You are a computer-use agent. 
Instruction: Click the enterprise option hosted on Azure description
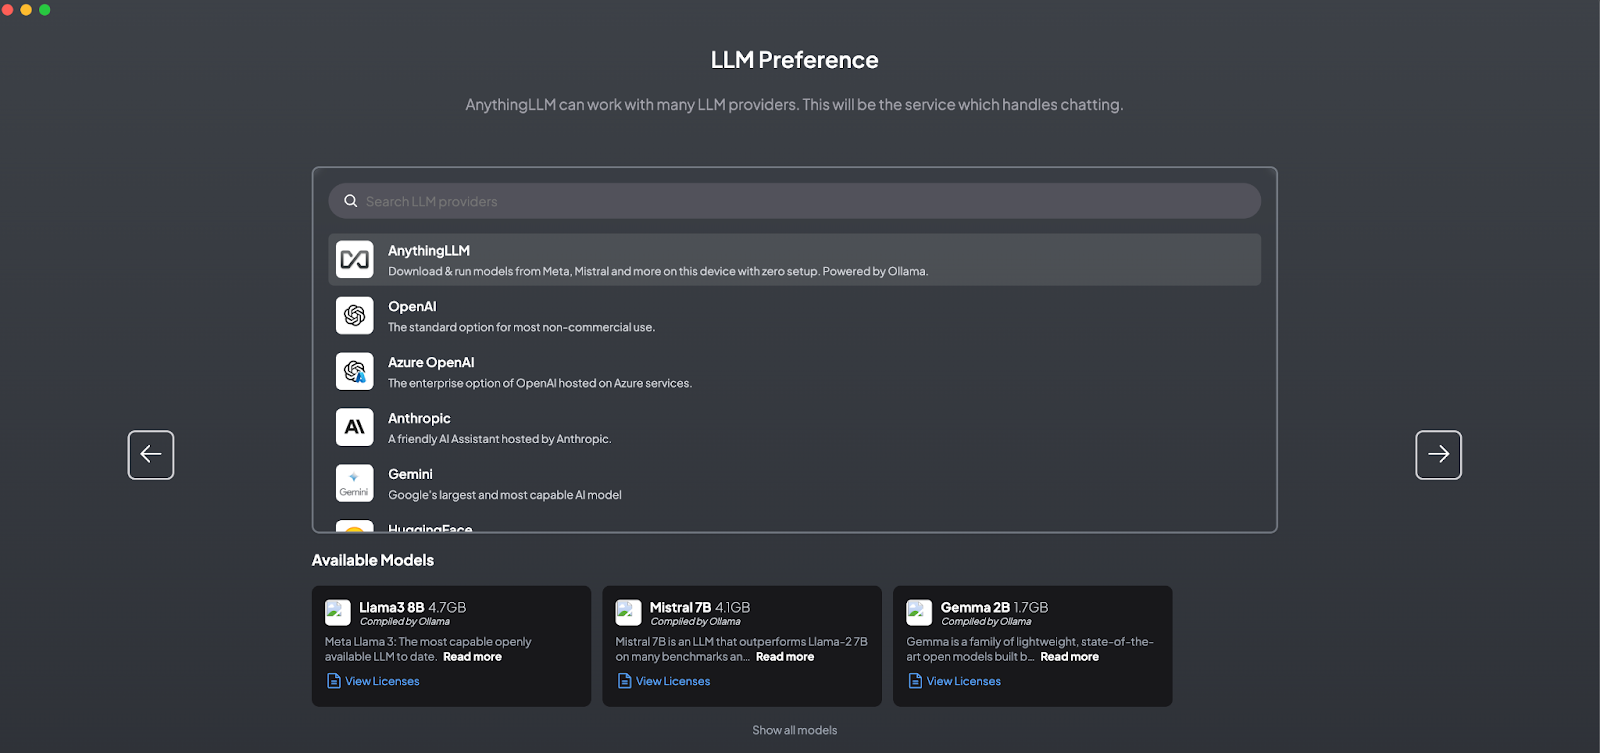[540, 383]
